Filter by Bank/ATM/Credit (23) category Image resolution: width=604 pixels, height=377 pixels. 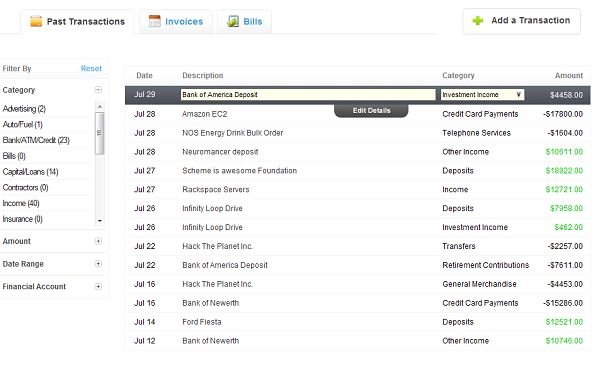(36, 141)
